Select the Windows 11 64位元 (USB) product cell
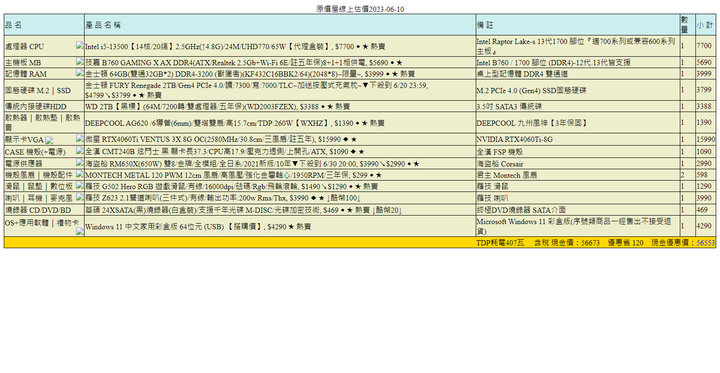 point(280,226)
